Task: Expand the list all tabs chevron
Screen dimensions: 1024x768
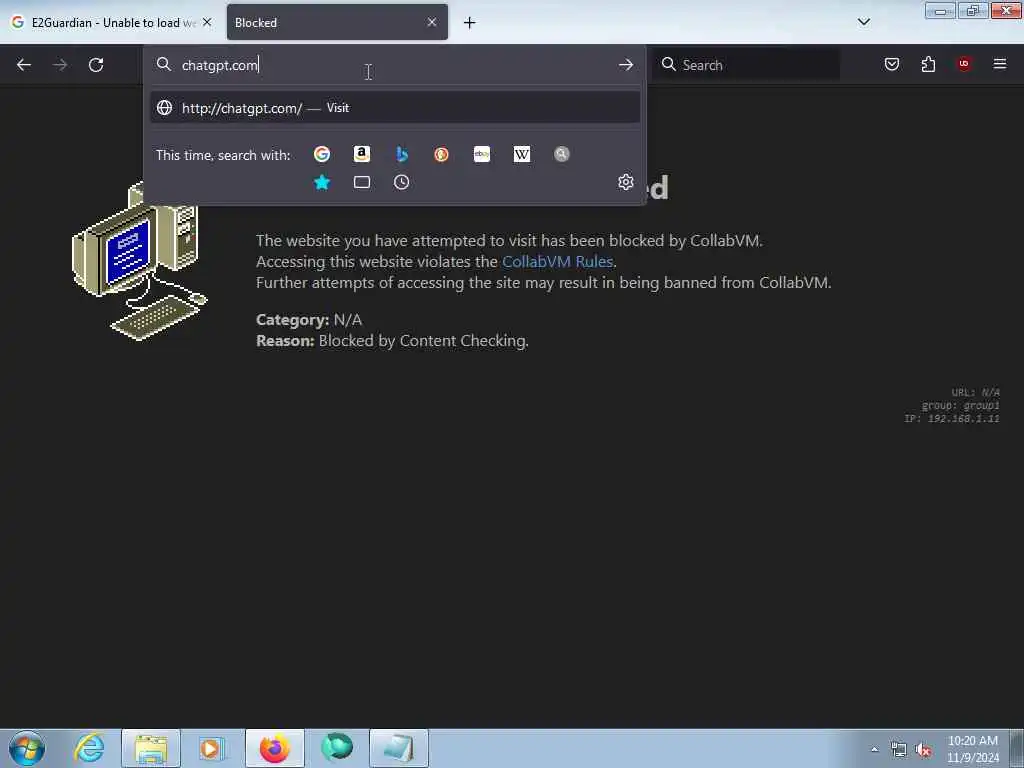Action: pos(864,22)
